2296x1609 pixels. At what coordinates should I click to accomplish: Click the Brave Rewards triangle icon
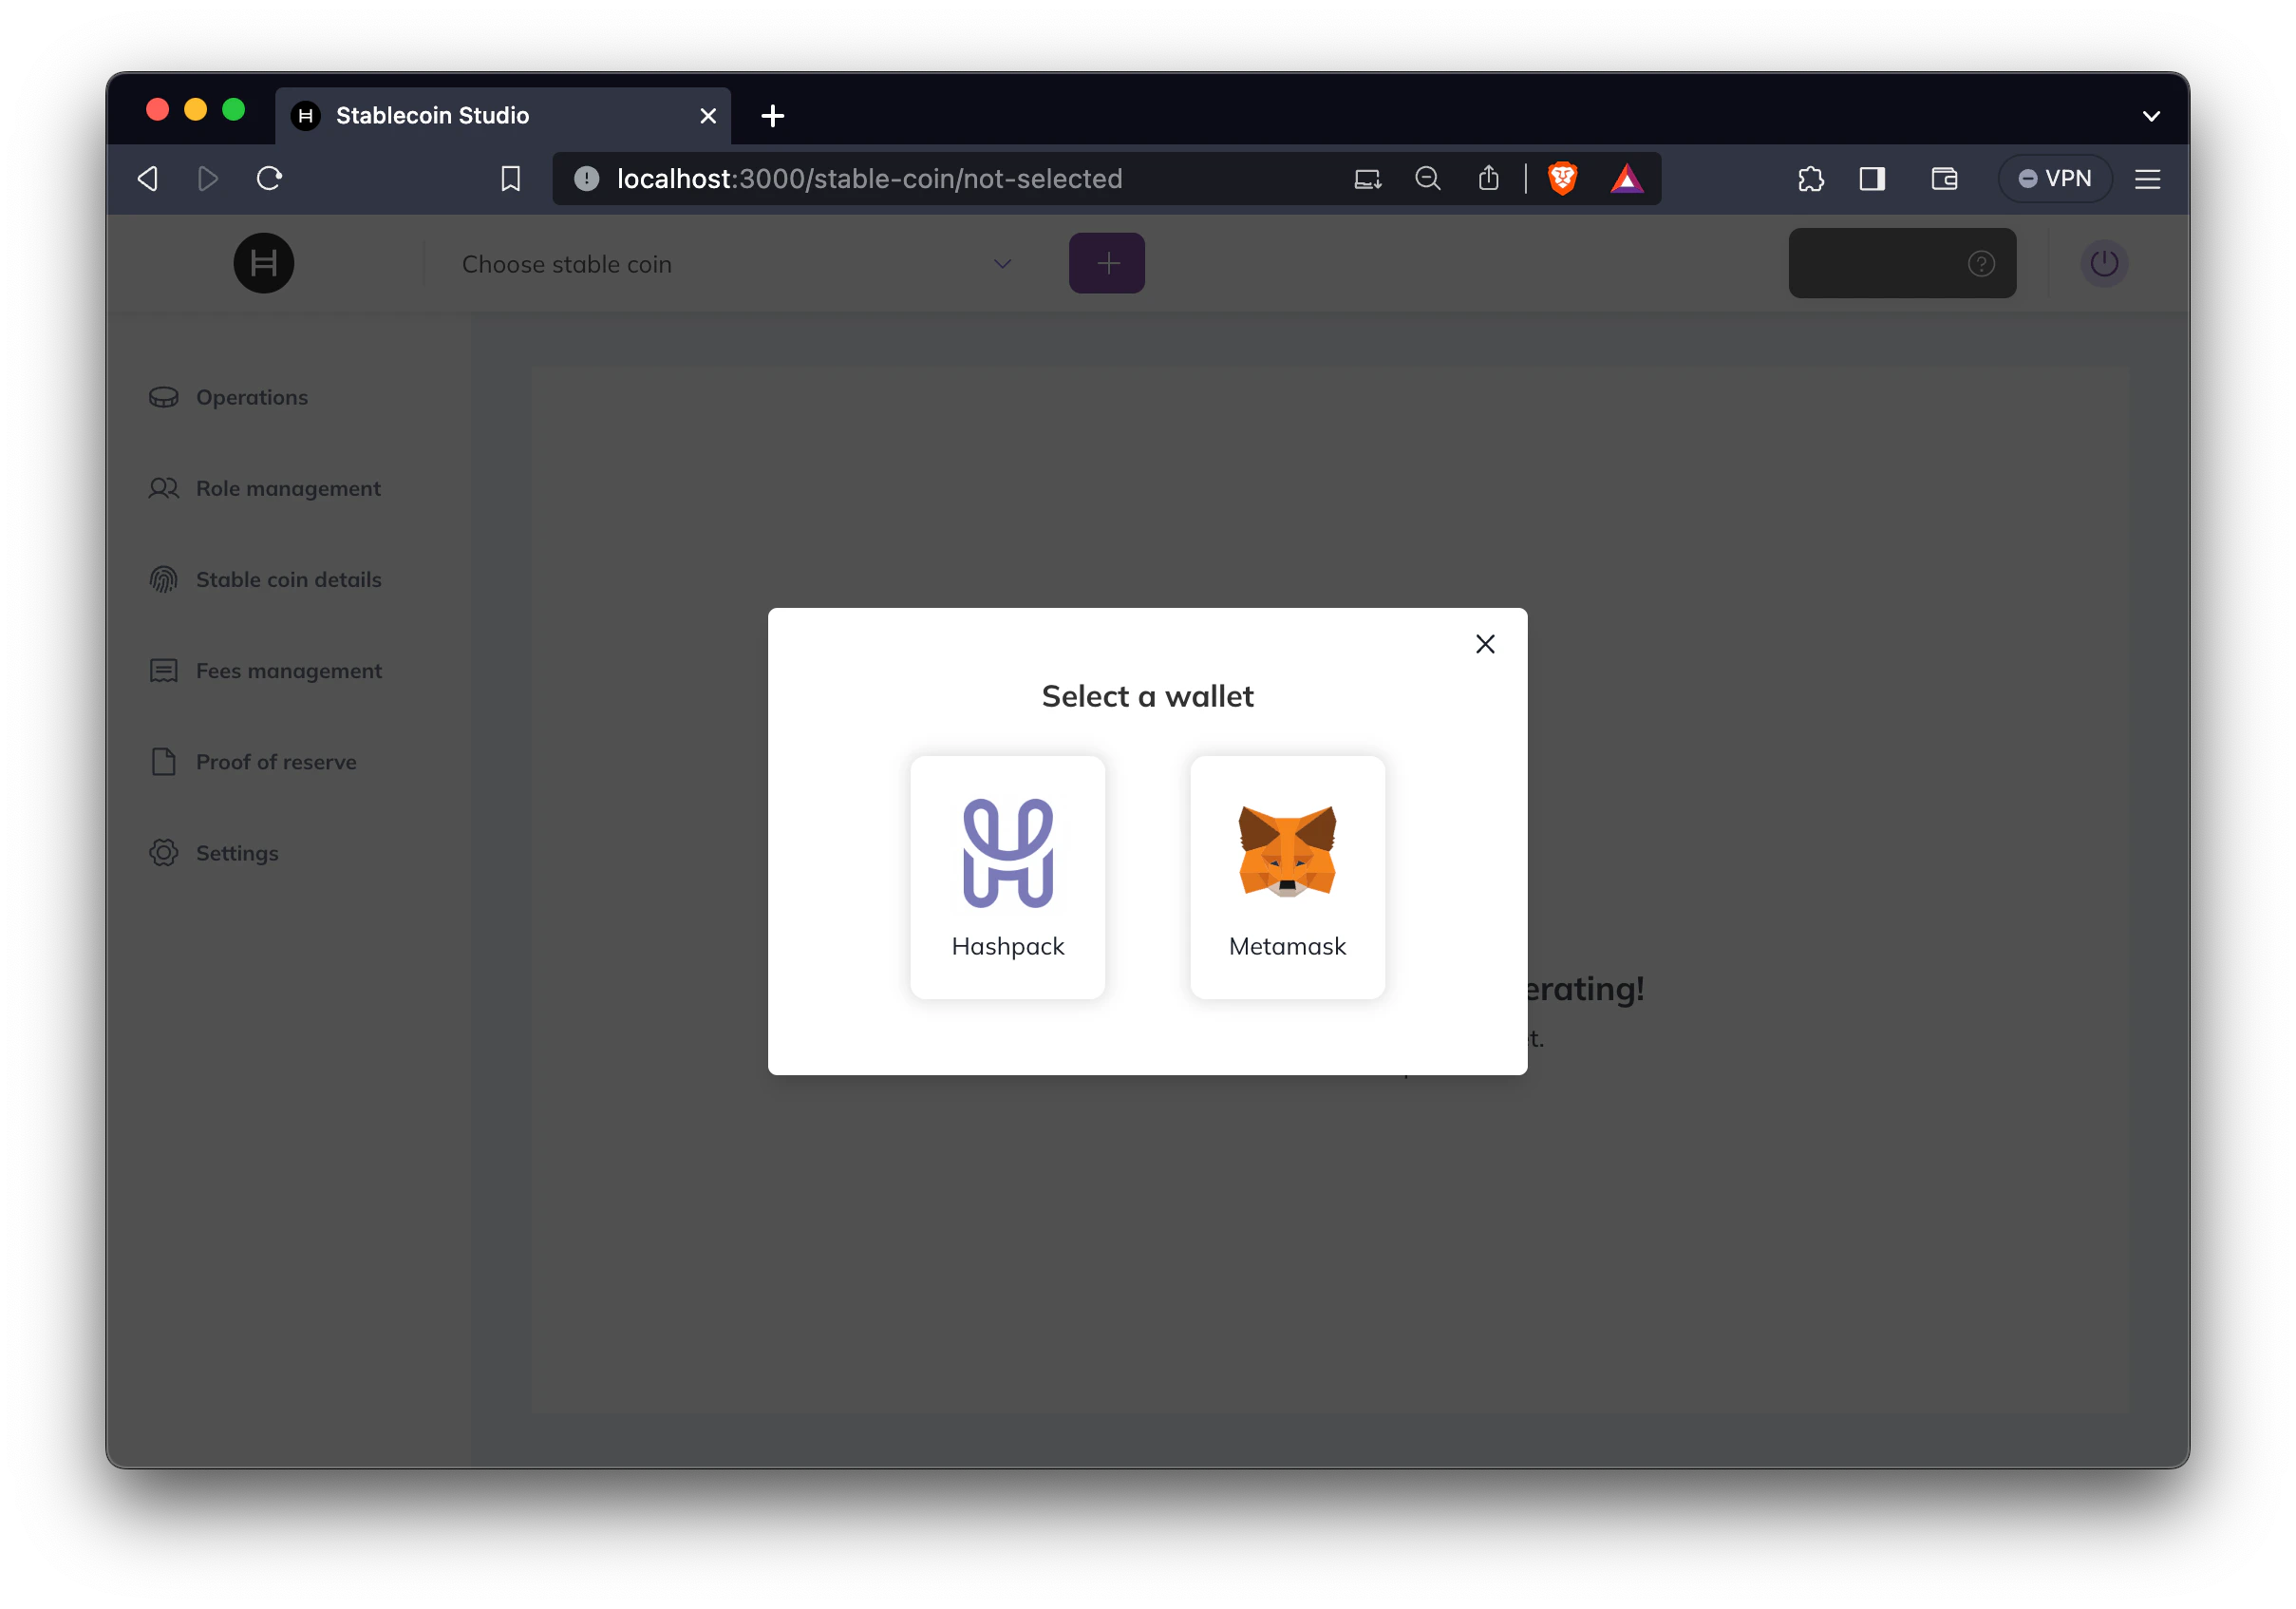(x=1626, y=179)
